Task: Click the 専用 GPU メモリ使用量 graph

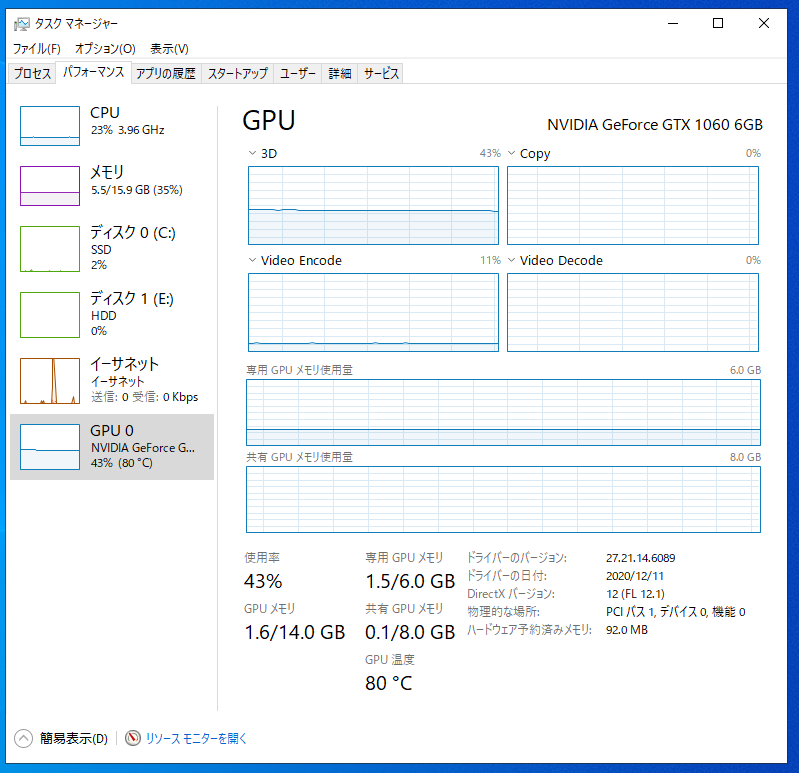Action: tap(503, 413)
